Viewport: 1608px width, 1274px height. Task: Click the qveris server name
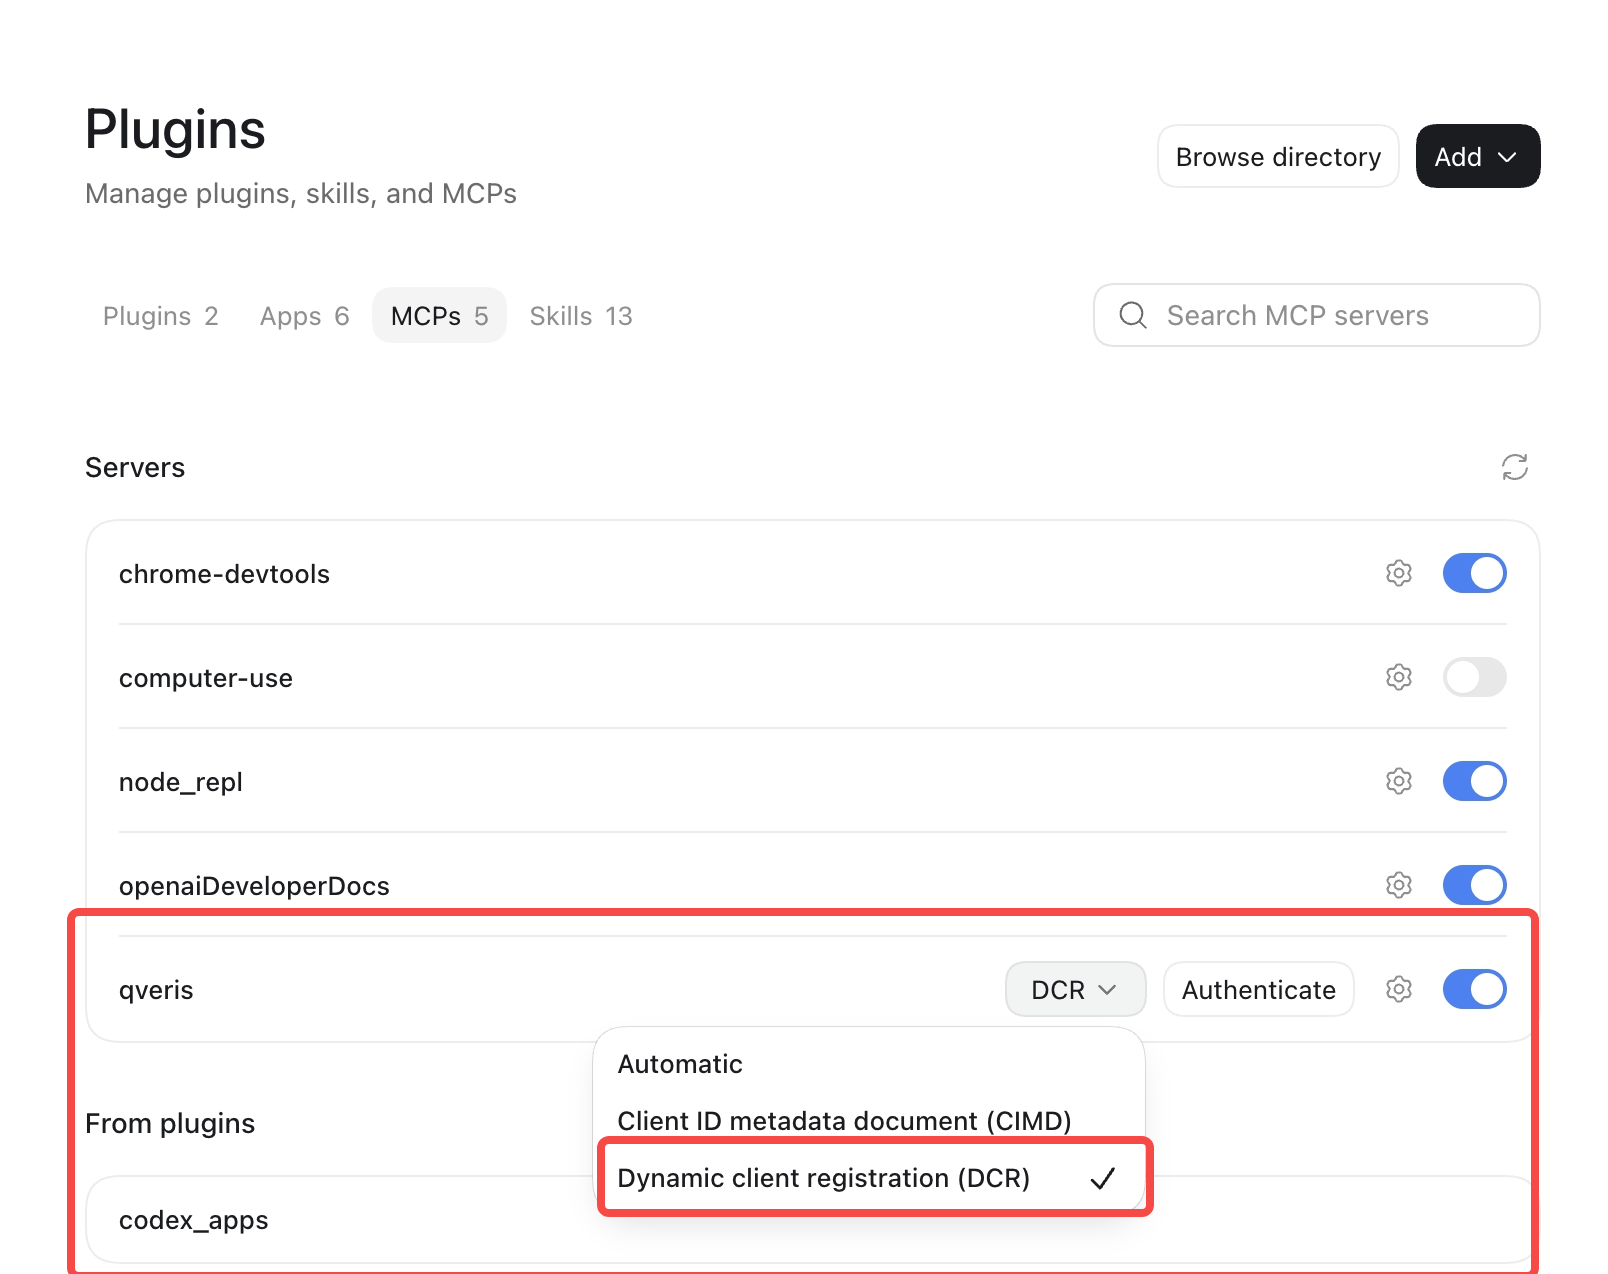click(156, 990)
